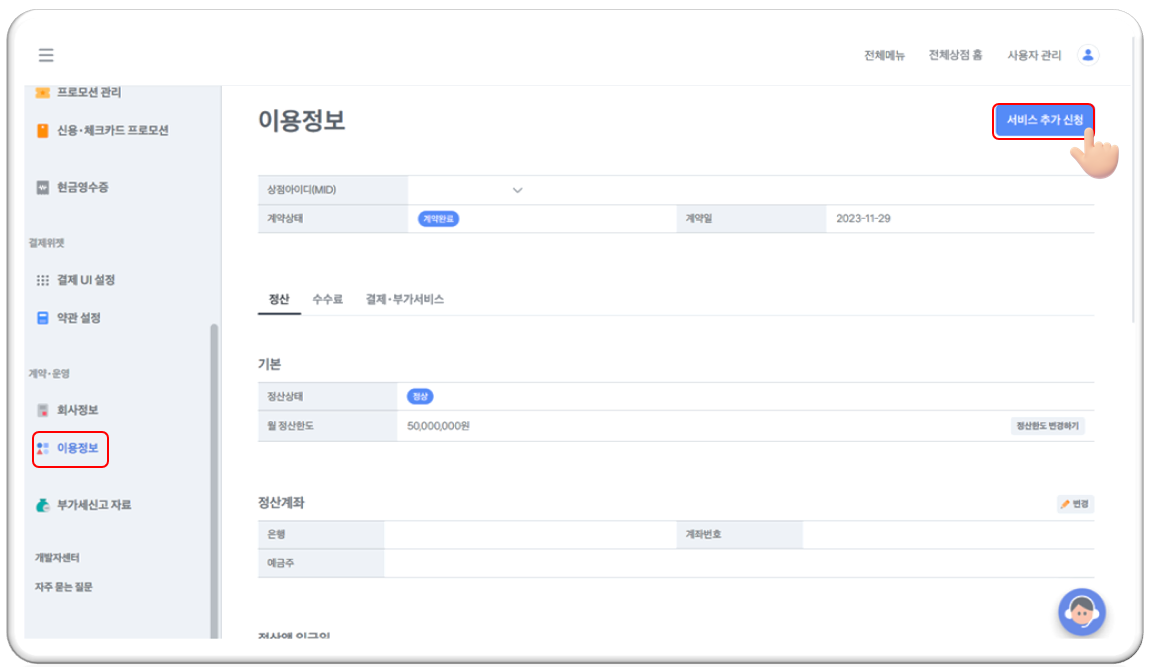Expand the 상점아이디(MID) dropdown
Viewport: 1155px width, 667px height.
click(517, 190)
